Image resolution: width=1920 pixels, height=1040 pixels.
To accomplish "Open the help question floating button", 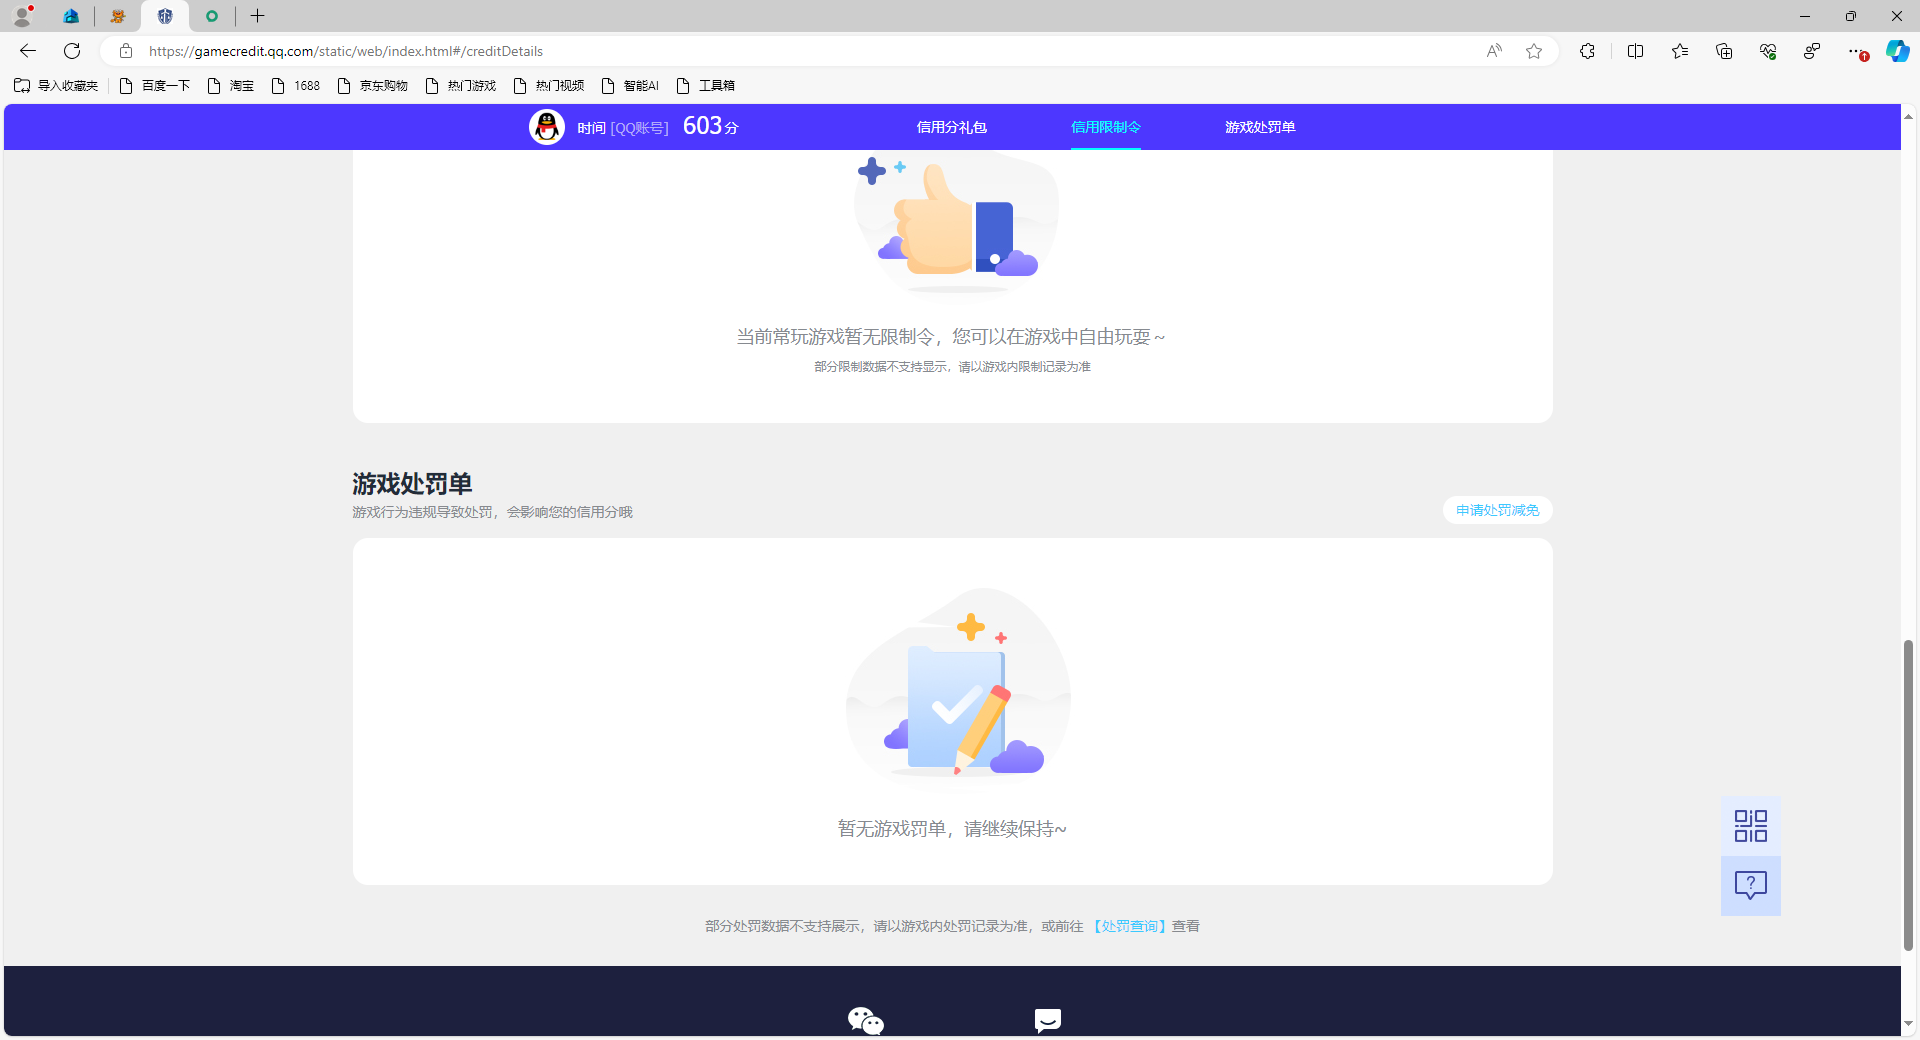I will tap(1751, 885).
